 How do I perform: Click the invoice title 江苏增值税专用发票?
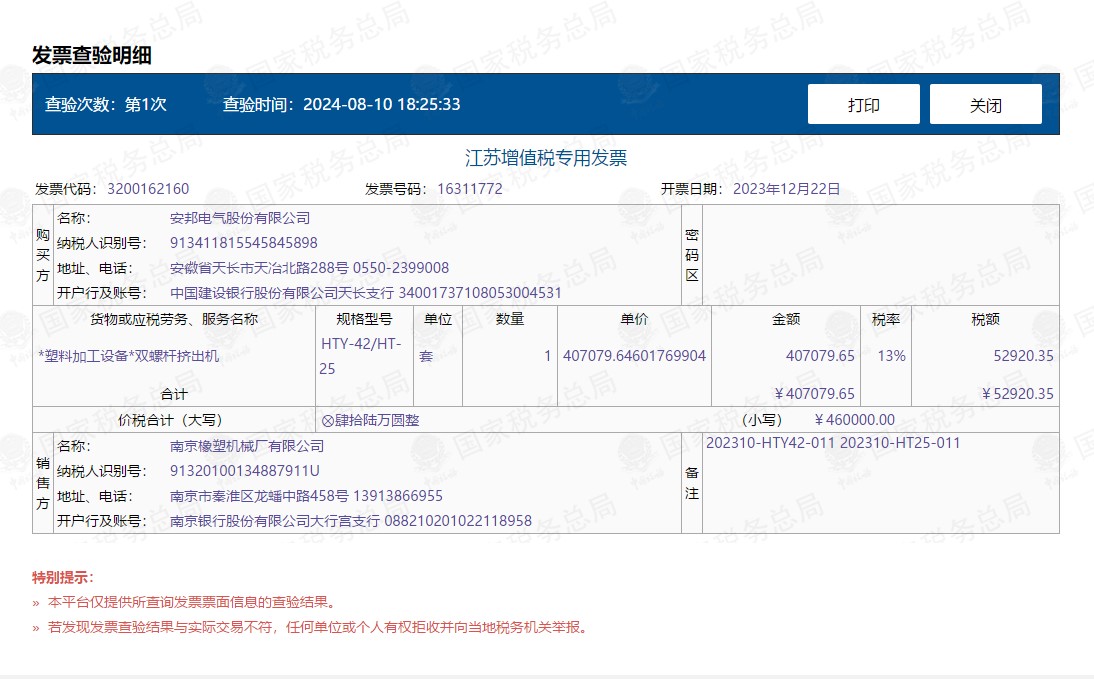click(546, 158)
